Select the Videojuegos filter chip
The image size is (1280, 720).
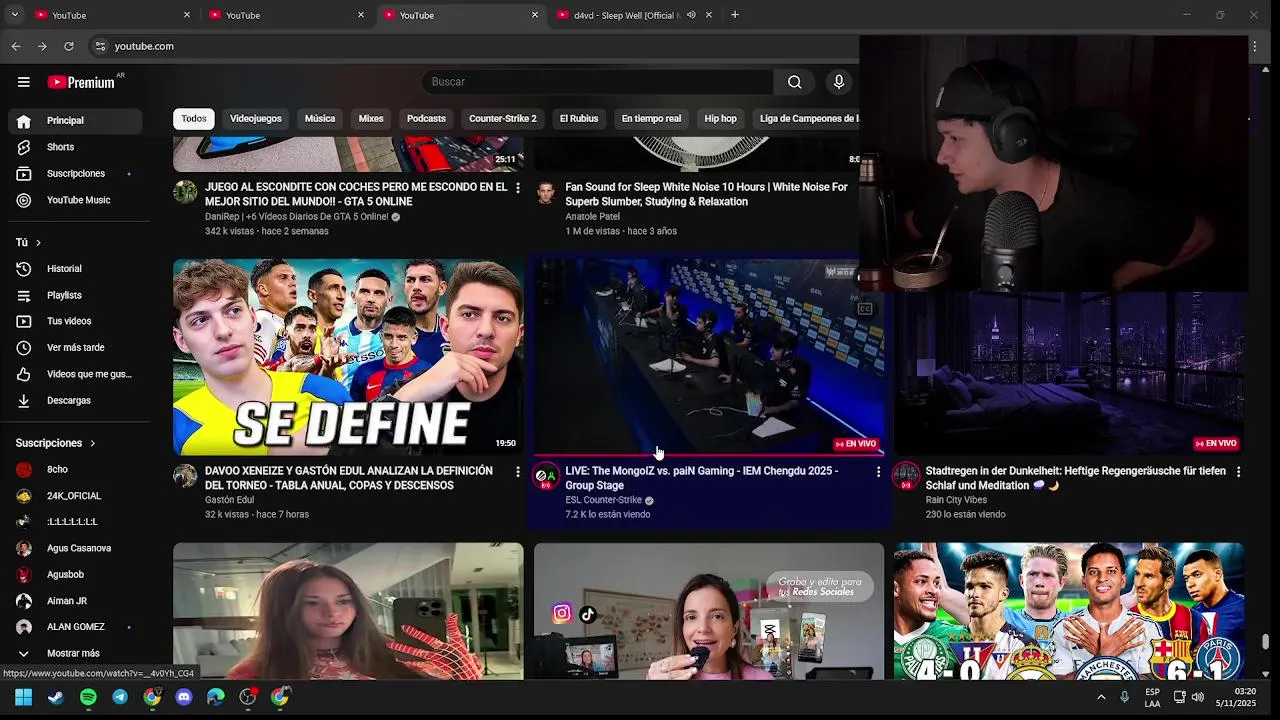click(x=256, y=119)
